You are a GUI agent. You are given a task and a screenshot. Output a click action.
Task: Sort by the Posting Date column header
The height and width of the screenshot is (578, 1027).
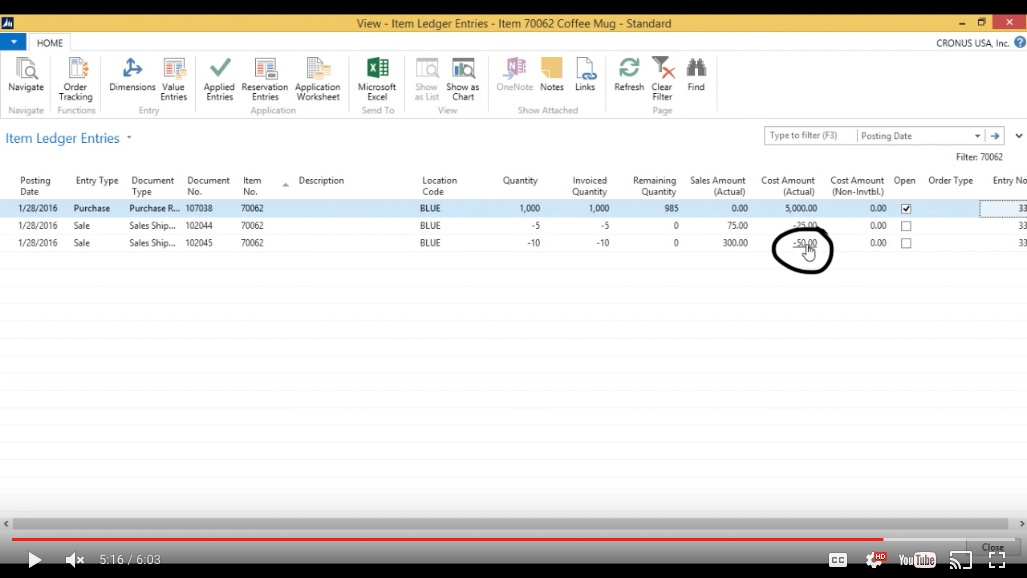[x=35, y=186]
